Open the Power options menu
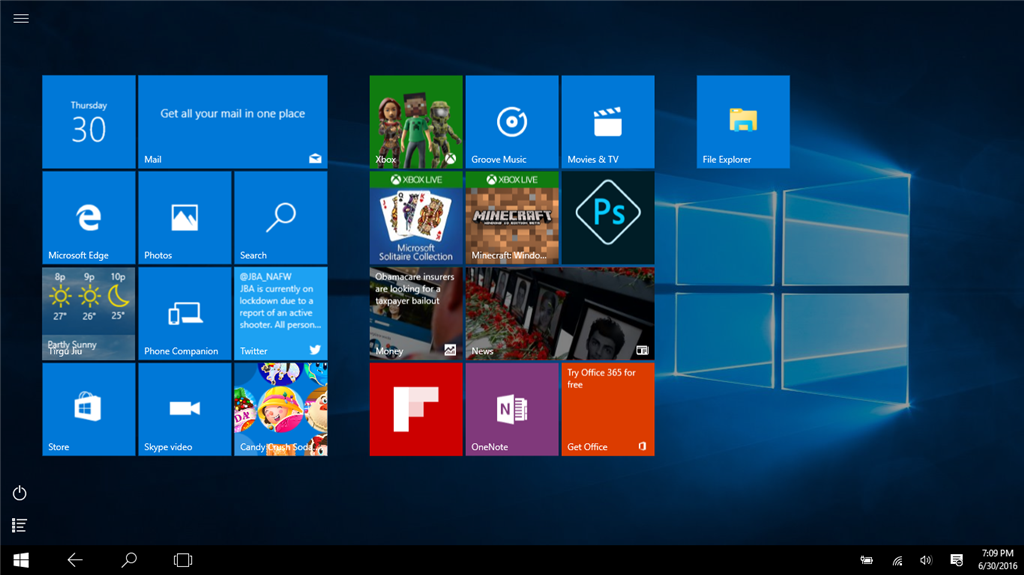The image size is (1024, 575). [x=19, y=493]
